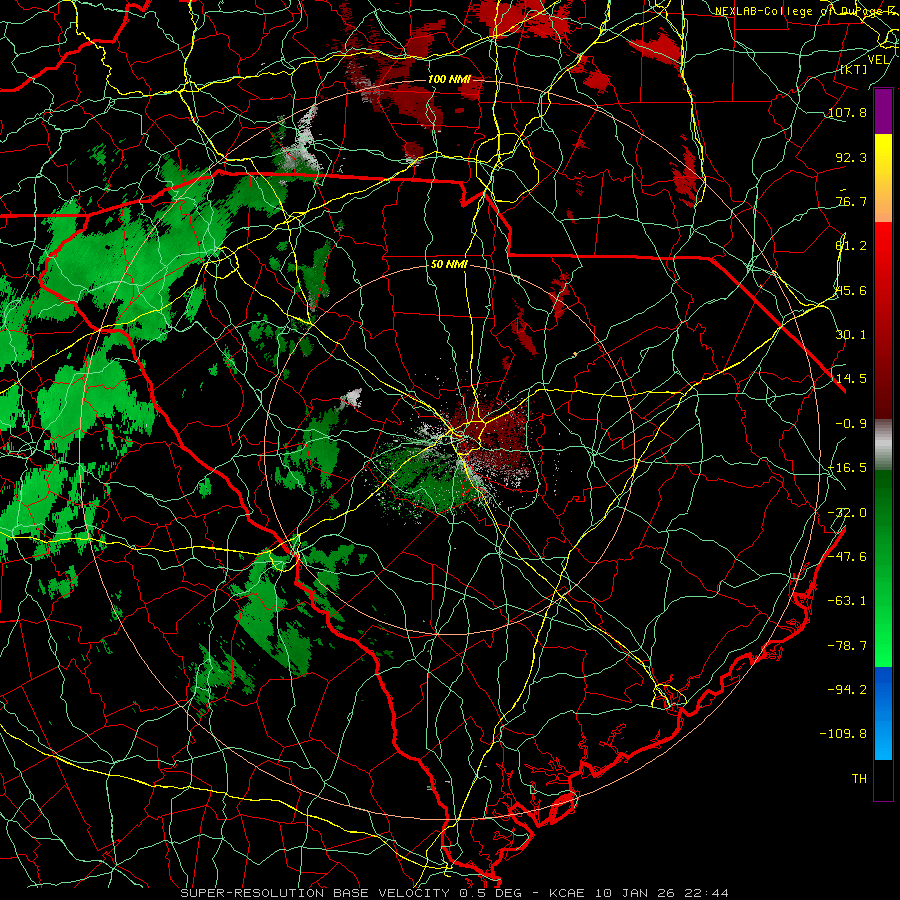Pick the red outbound band of the color bar

[x=883, y=320]
